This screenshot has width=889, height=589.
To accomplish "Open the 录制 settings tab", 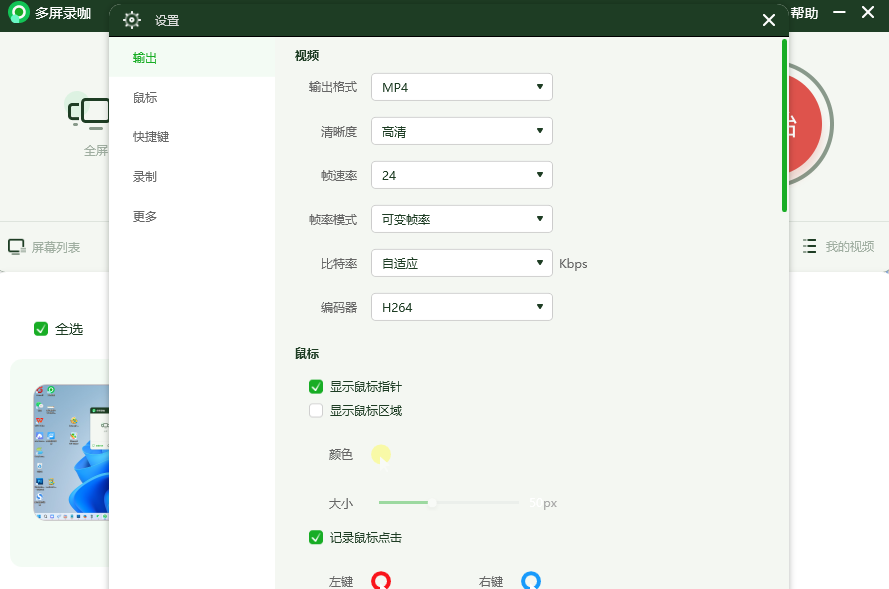I will [145, 177].
